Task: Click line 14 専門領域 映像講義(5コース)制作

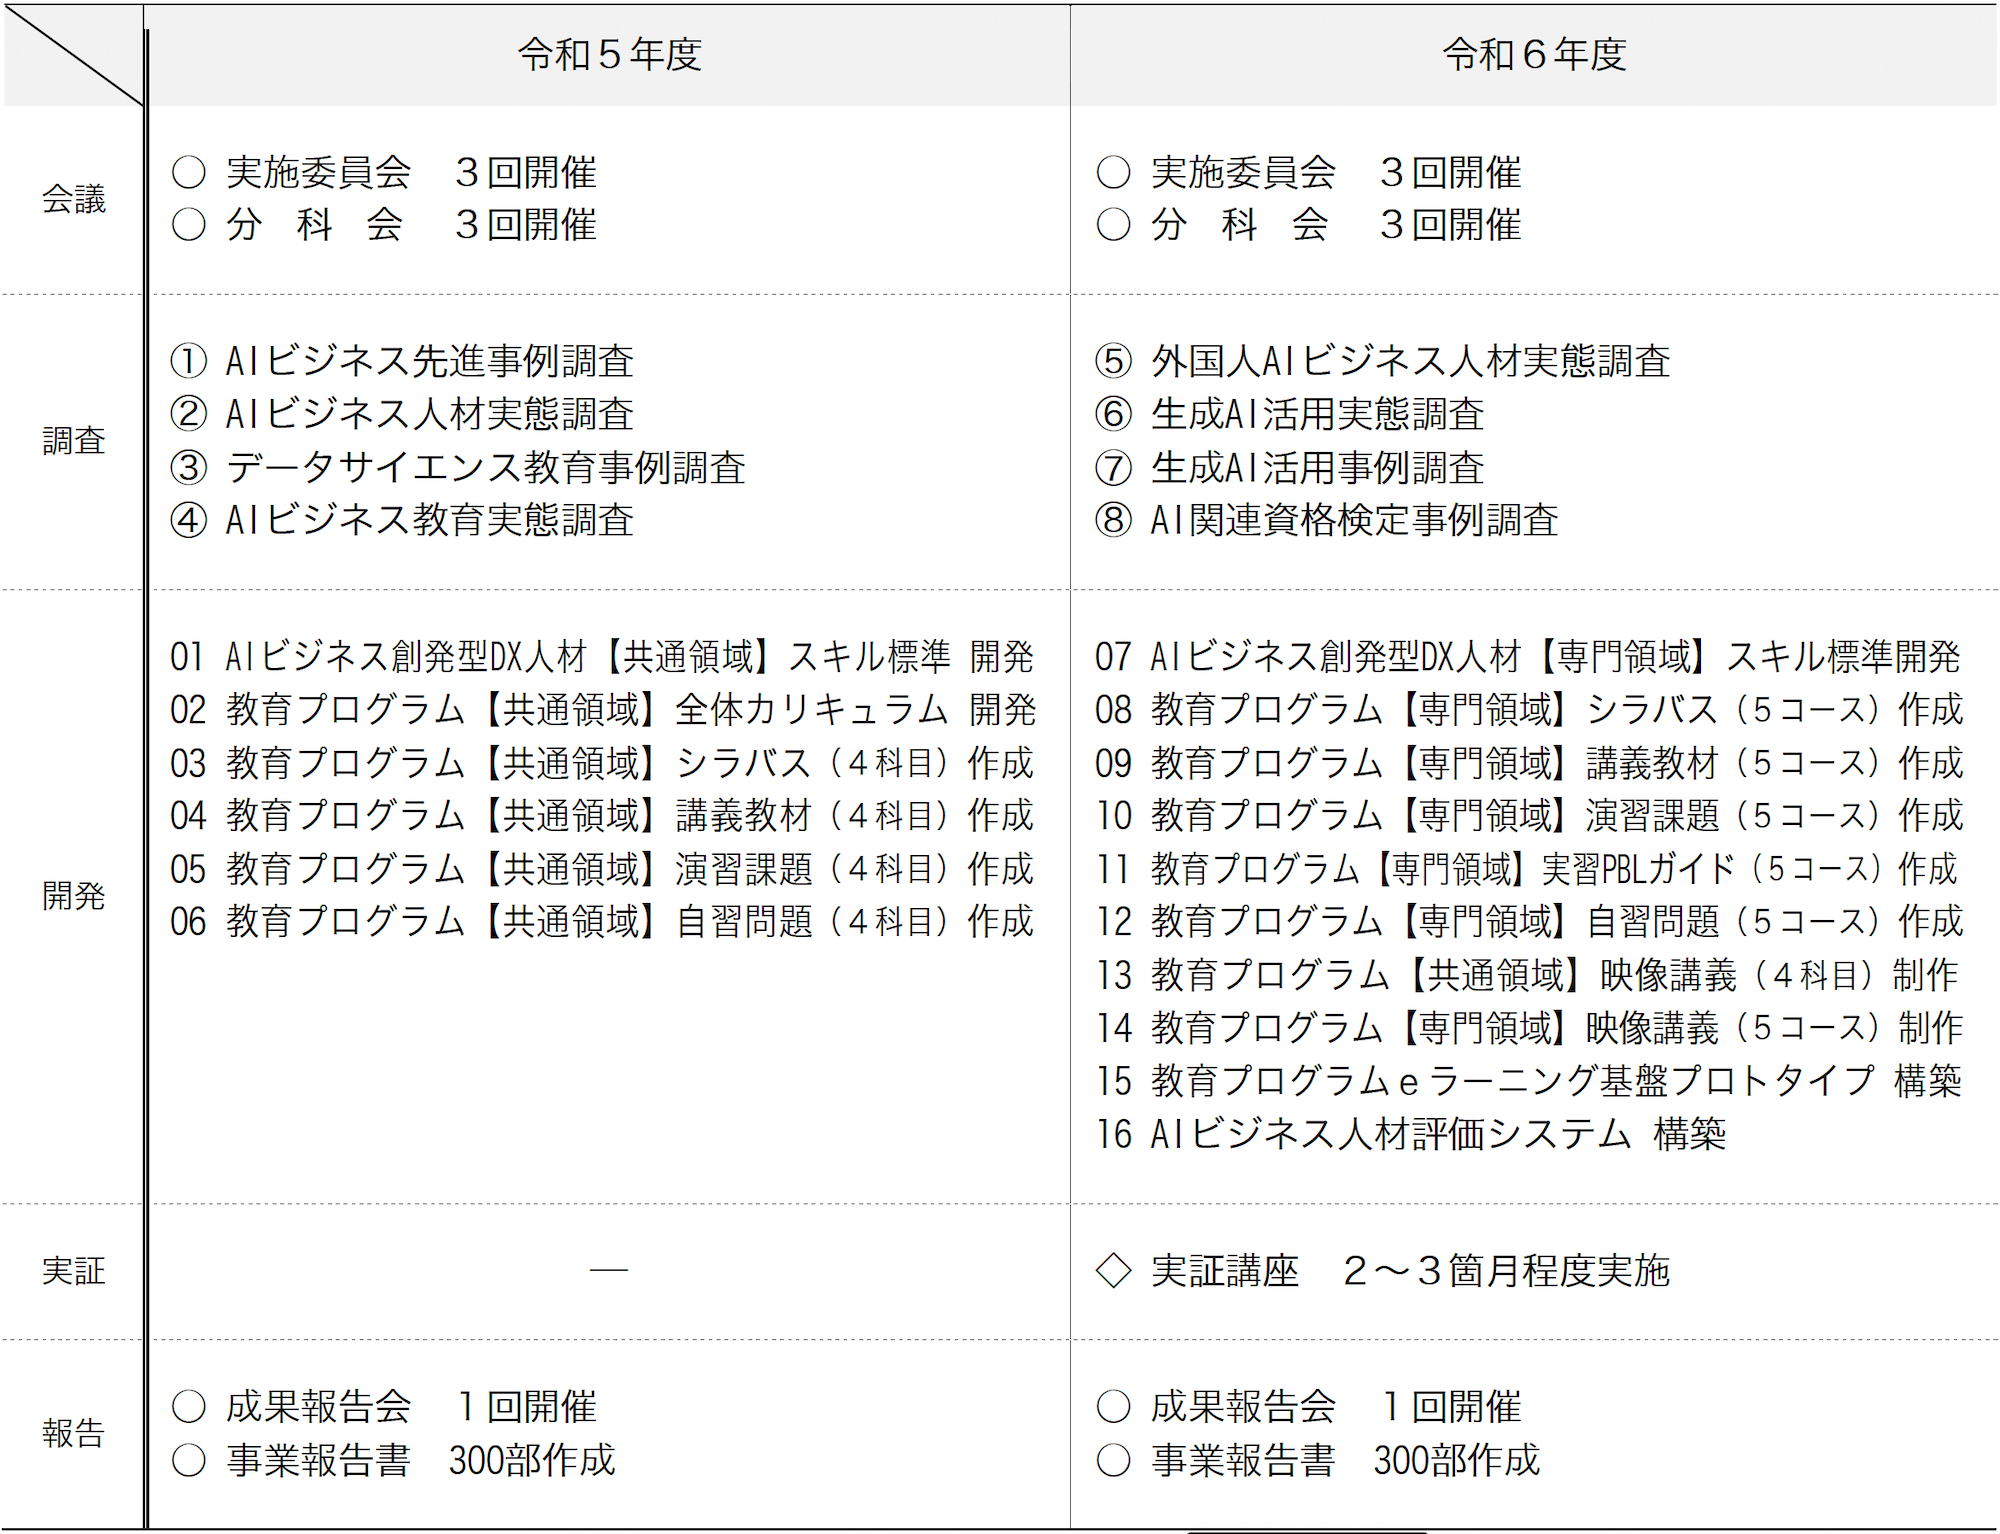Action: click(1530, 1028)
